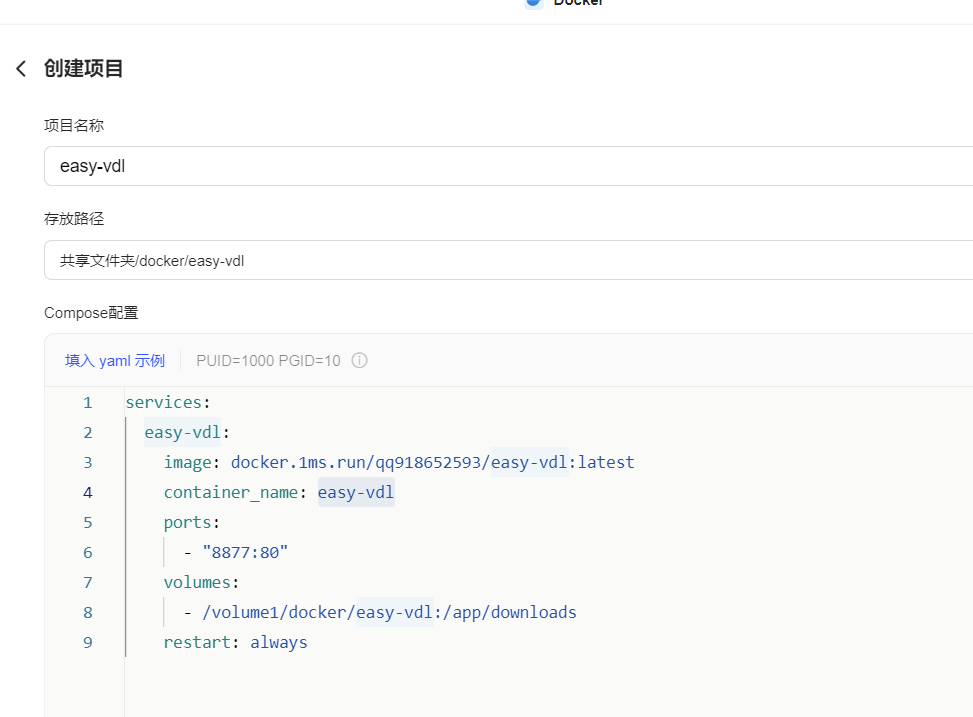Click the 填入 yaml 示例 link
Image resolution: width=973 pixels, height=717 pixels.
[115, 360]
